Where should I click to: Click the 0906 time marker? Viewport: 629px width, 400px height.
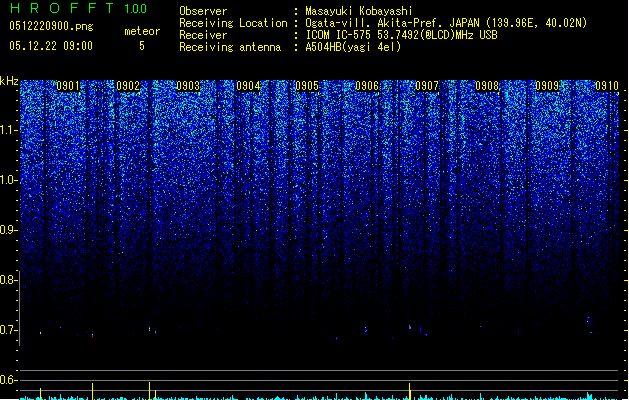click(367, 86)
